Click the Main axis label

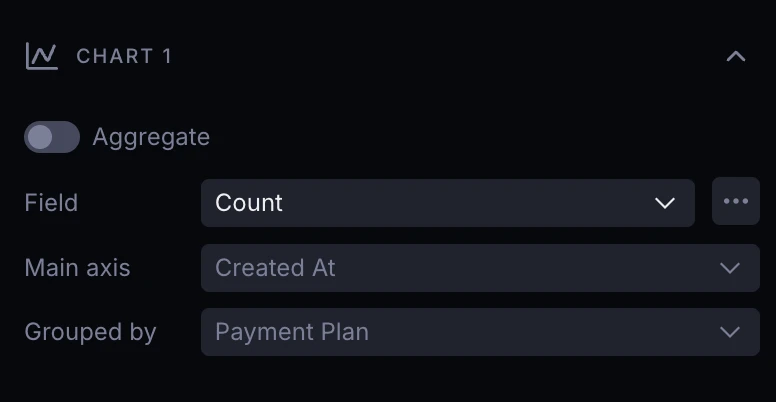tap(77, 268)
